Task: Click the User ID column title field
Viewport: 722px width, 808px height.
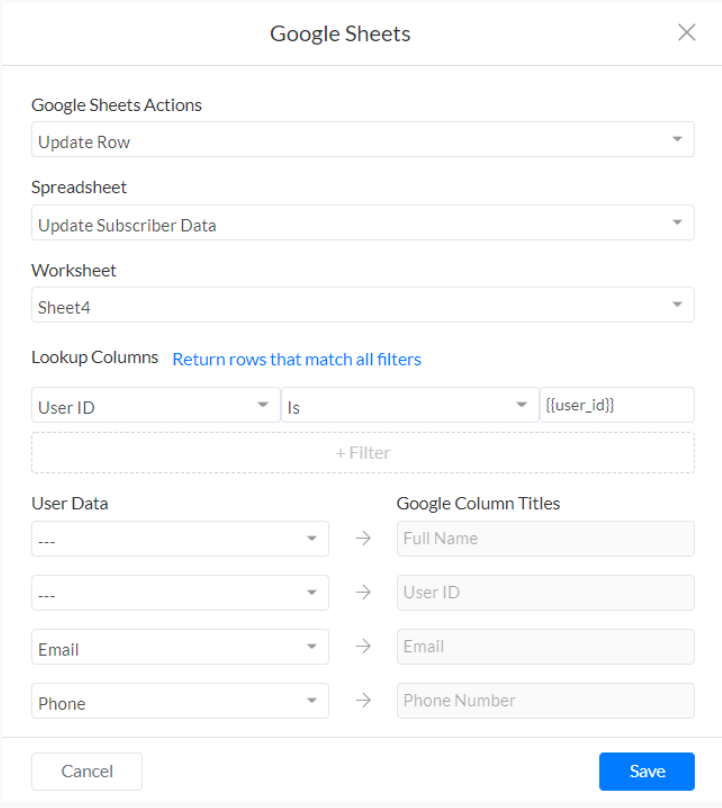Action: 545,593
